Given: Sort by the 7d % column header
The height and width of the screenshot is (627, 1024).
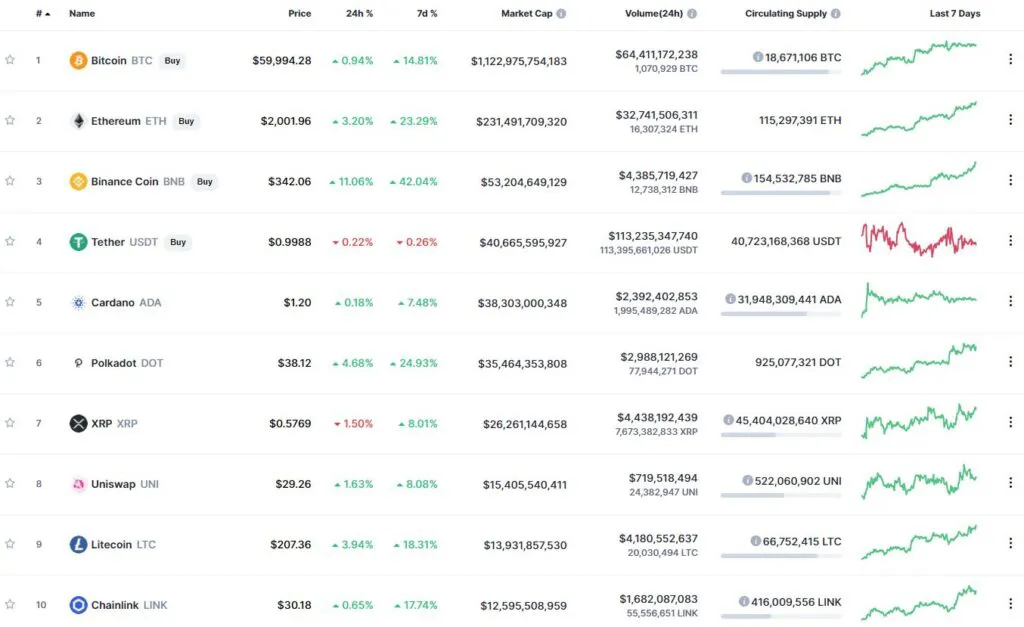Looking at the screenshot, I should click(x=427, y=14).
